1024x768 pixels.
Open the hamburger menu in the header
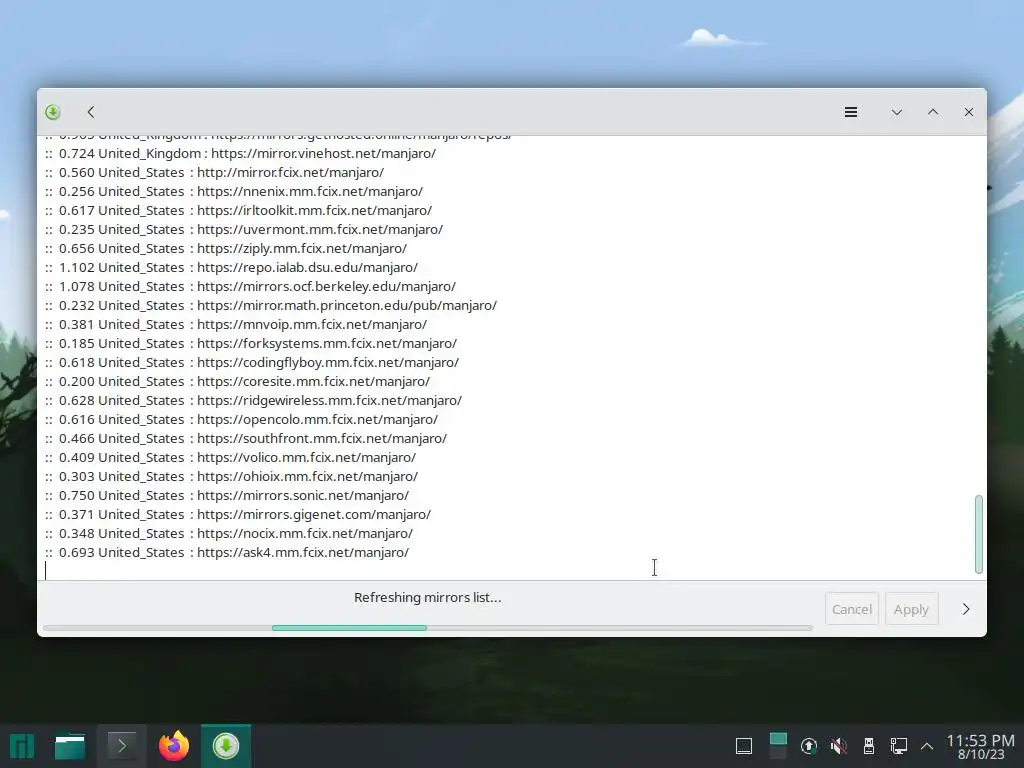(850, 112)
